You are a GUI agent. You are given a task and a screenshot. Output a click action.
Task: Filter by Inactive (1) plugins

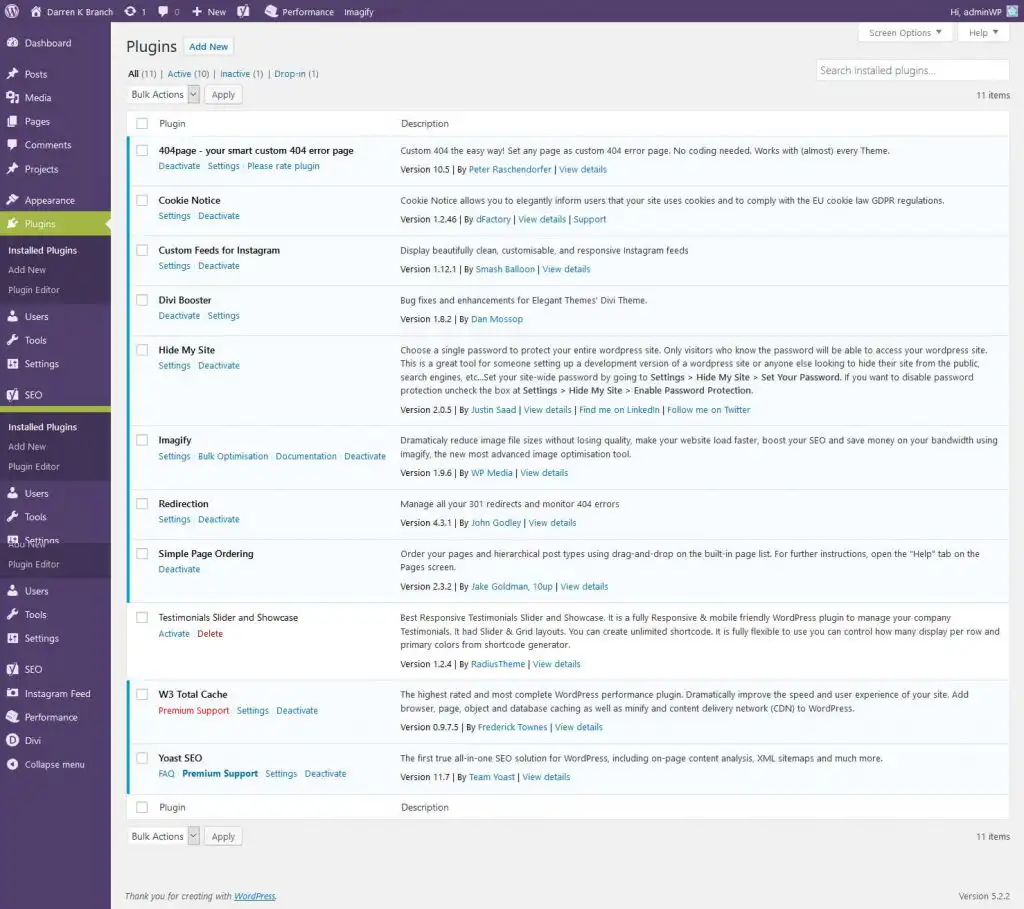[242, 74]
